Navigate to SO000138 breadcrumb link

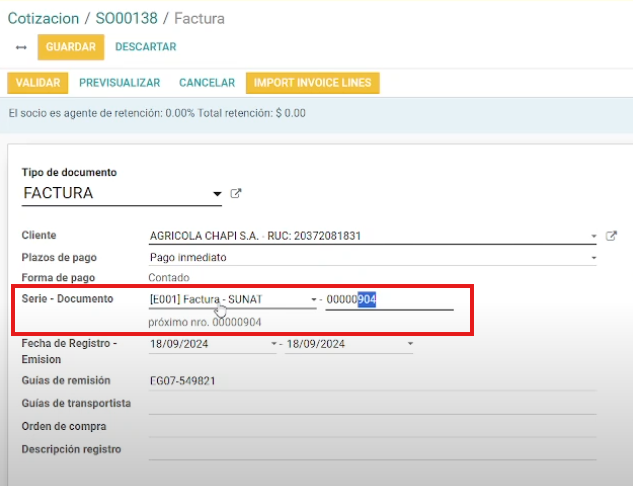tap(132, 18)
